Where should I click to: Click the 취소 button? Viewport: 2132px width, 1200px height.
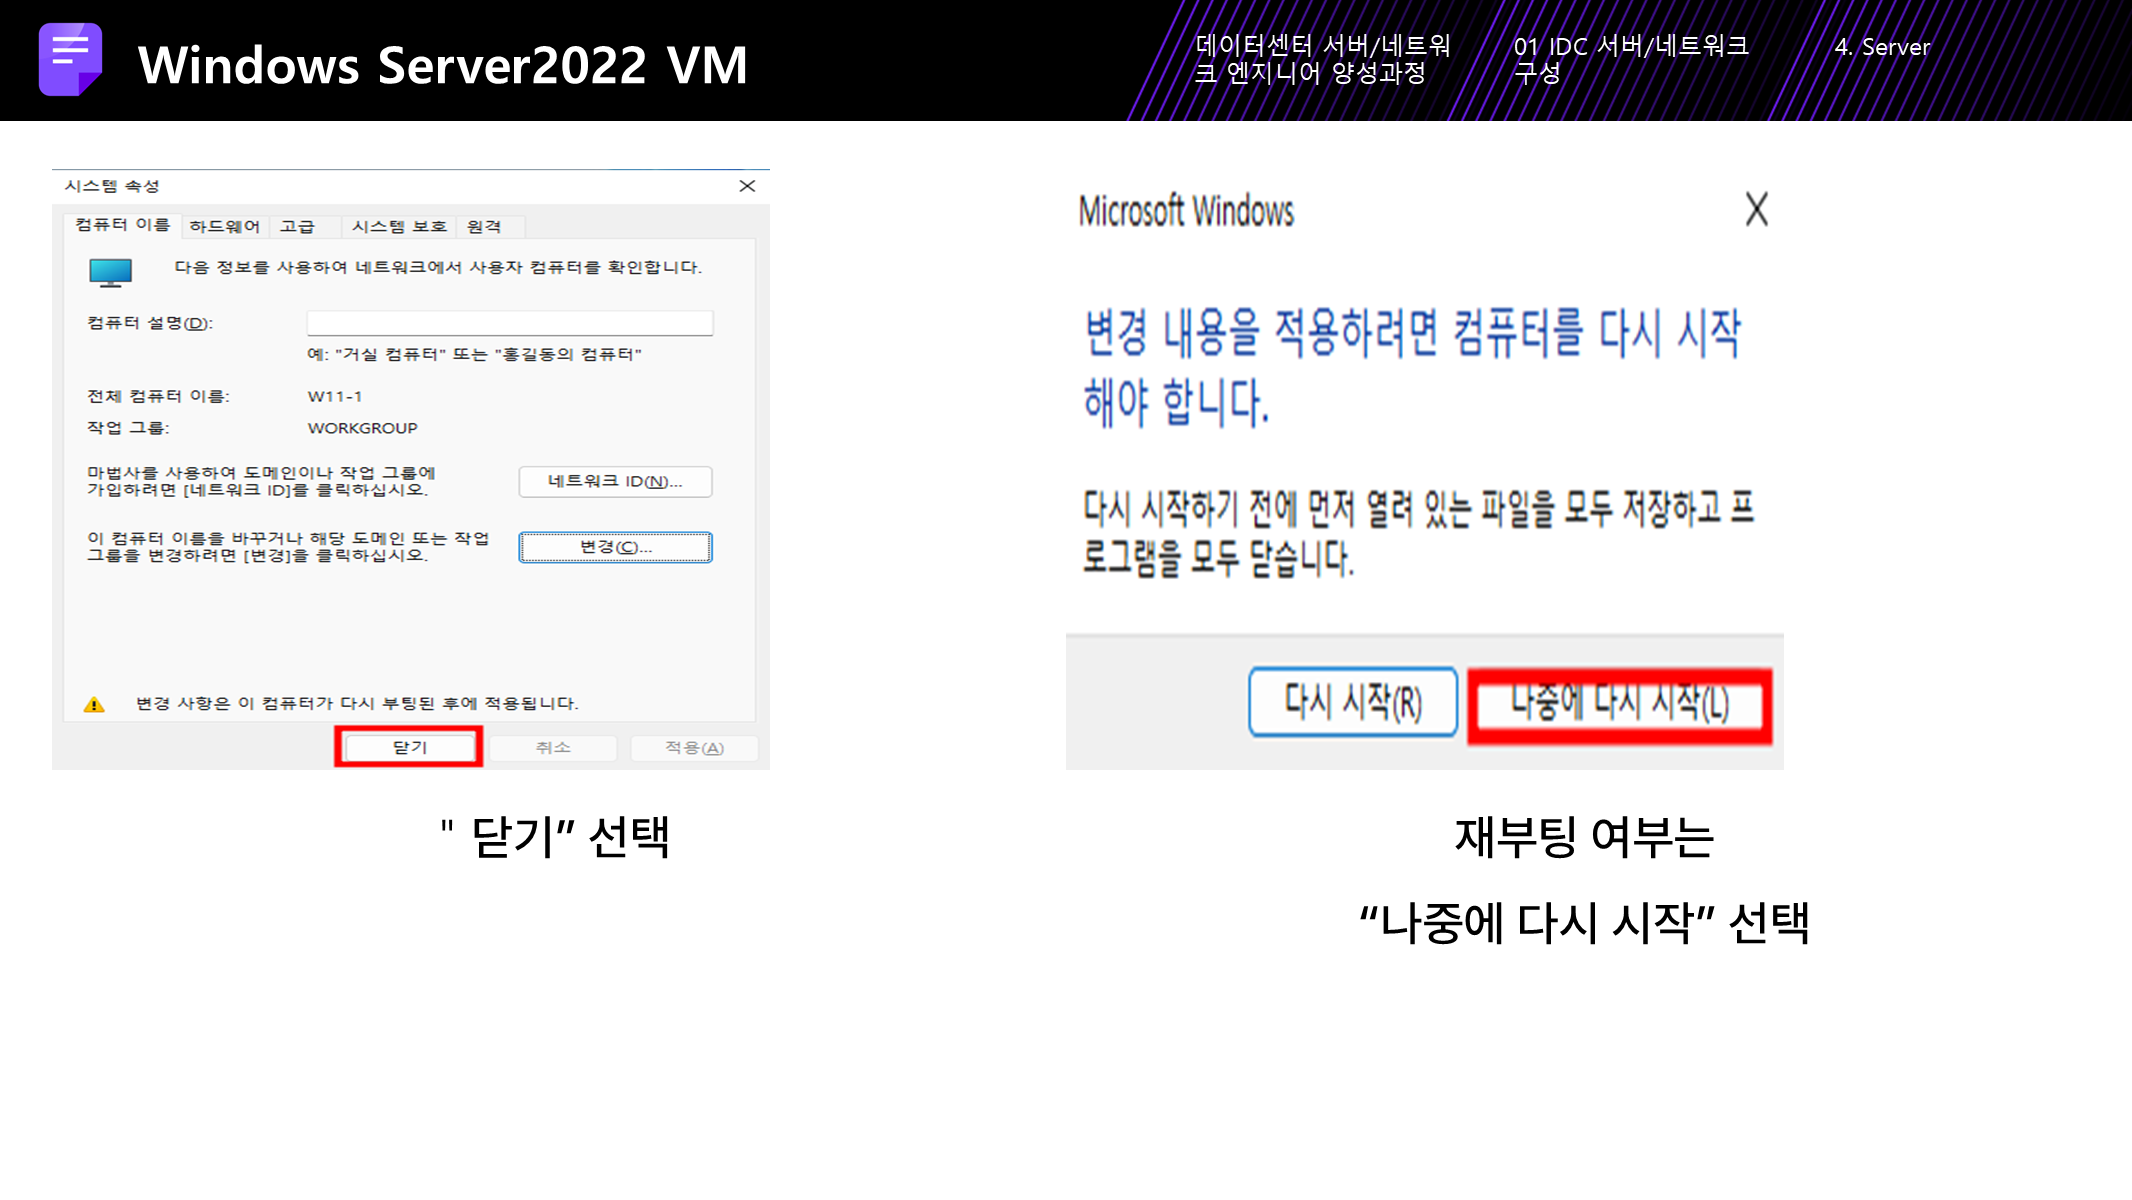point(552,748)
